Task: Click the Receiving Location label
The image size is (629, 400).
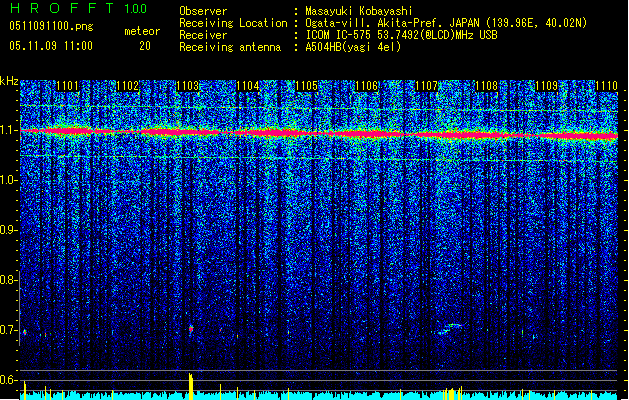Action: [x=233, y=23]
